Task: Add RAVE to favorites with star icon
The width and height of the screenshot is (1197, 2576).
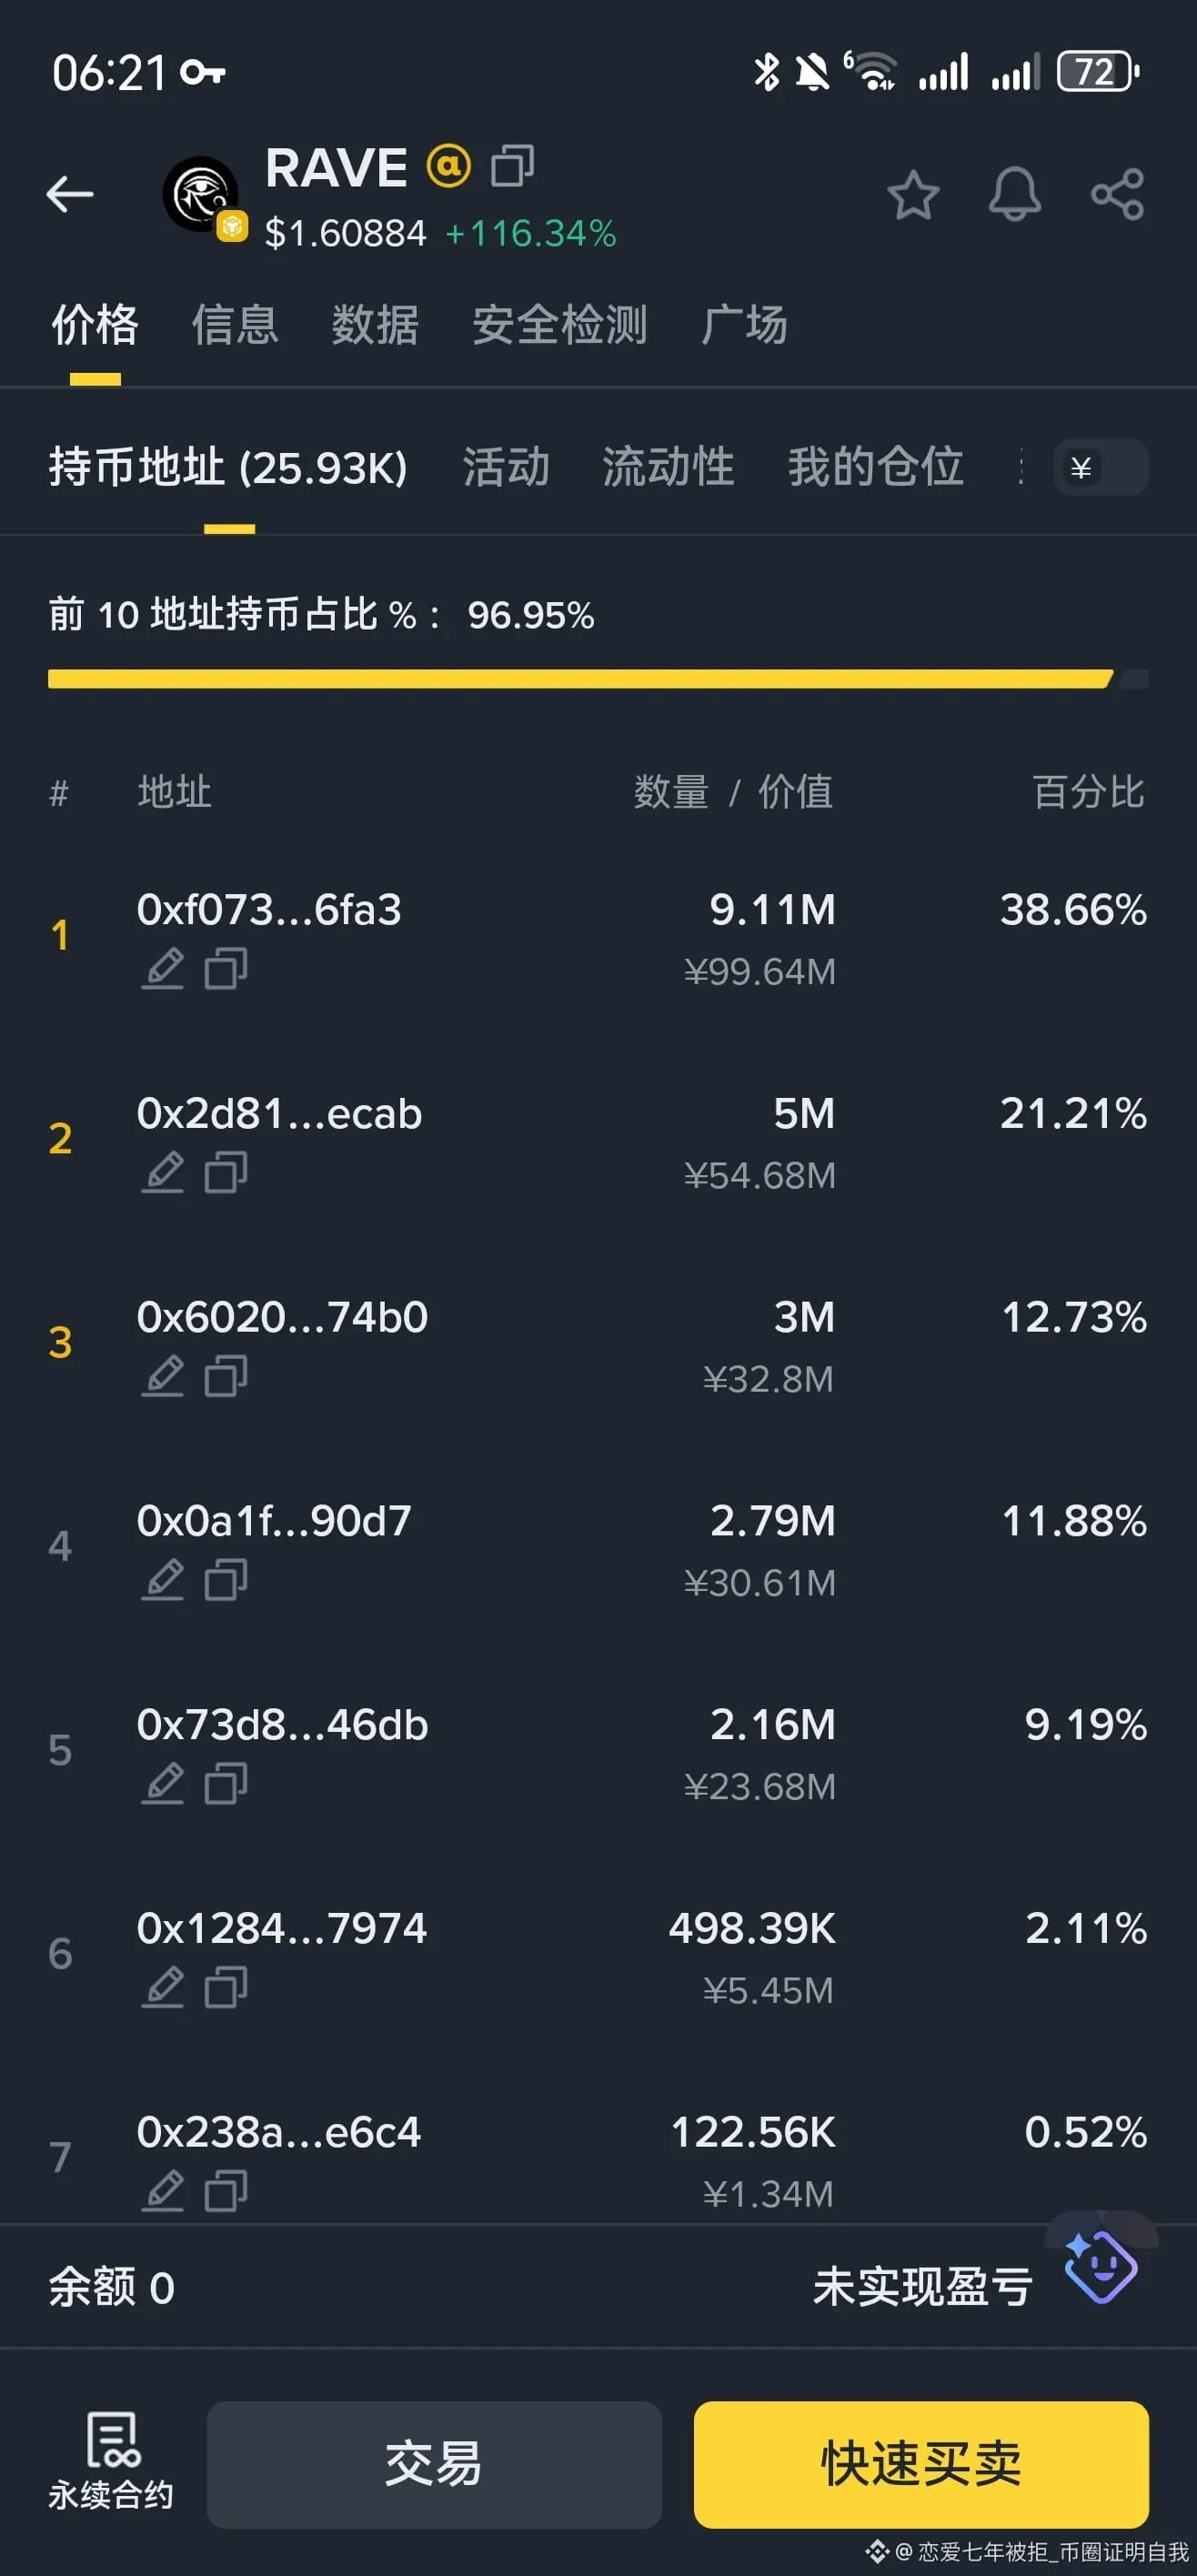Action: pyautogui.click(x=913, y=194)
